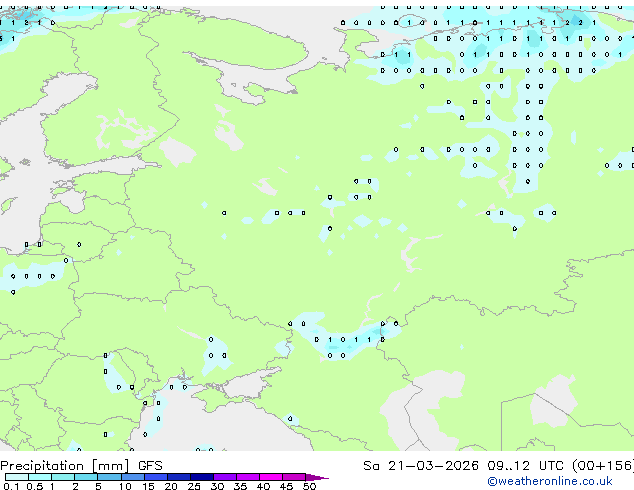Select the 15–20 mm royal blue legend swatch
The width and height of the screenshot is (634, 490).
coord(156,477)
